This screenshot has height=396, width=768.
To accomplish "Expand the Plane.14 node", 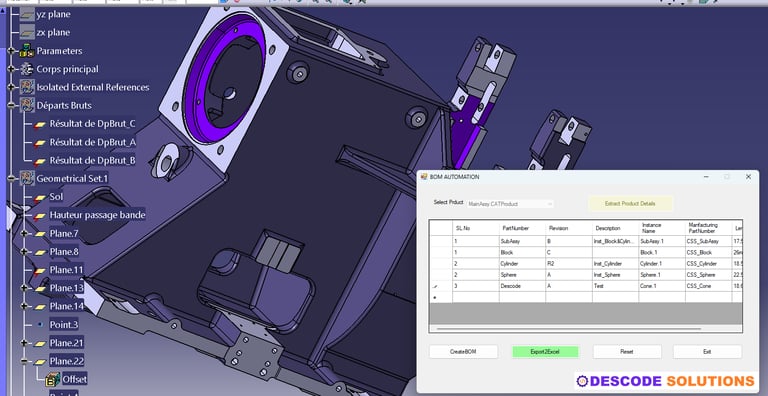I will coord(24,306).
